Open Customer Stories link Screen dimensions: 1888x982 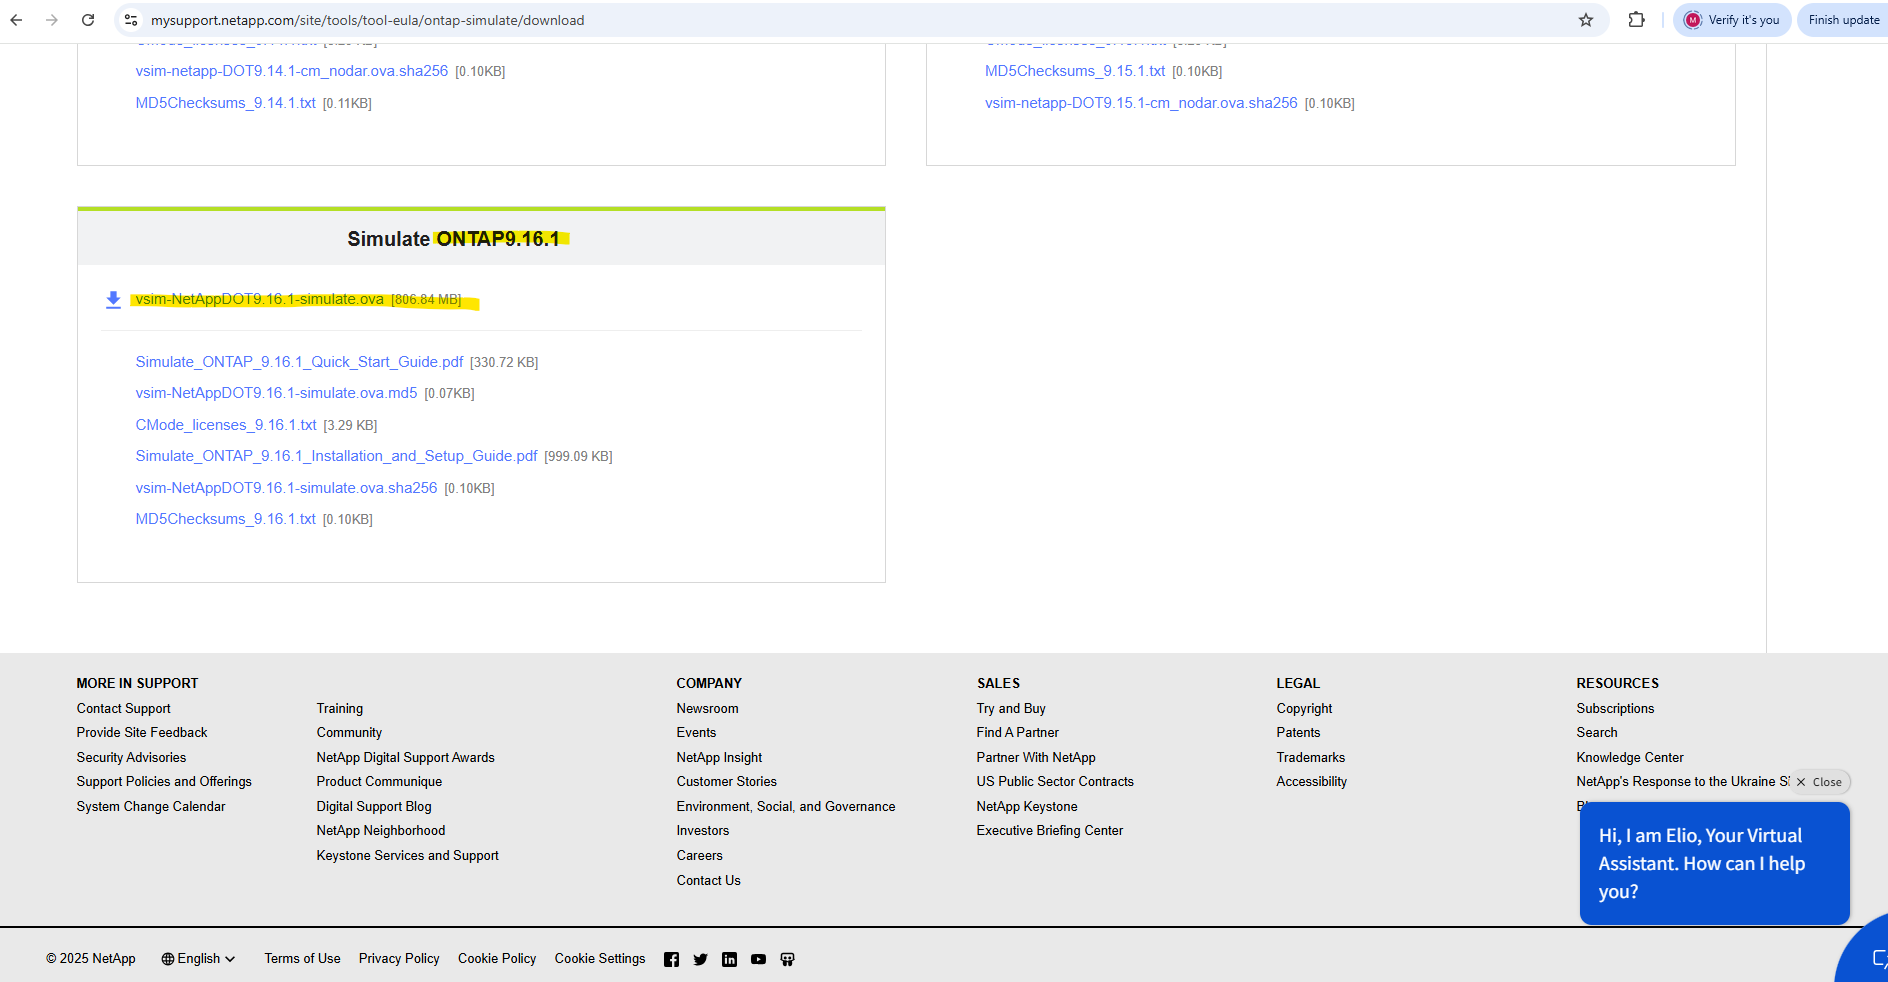726,781
